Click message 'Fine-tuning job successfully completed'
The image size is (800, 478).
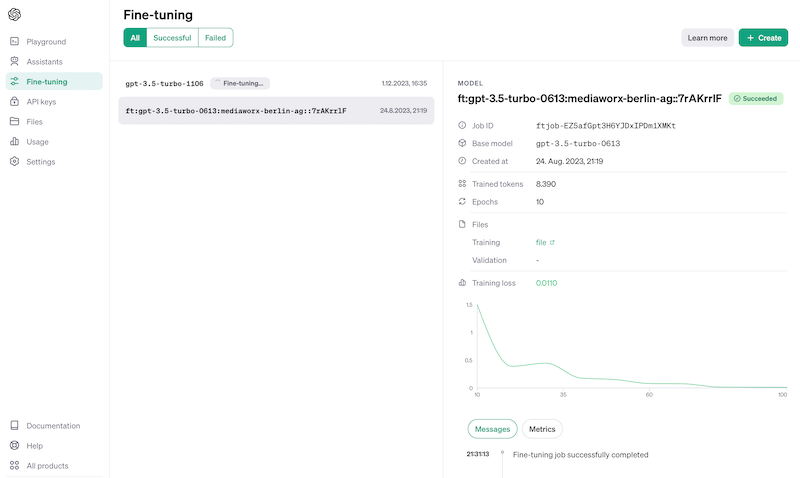pyautogui.click(x=581, y=455)
